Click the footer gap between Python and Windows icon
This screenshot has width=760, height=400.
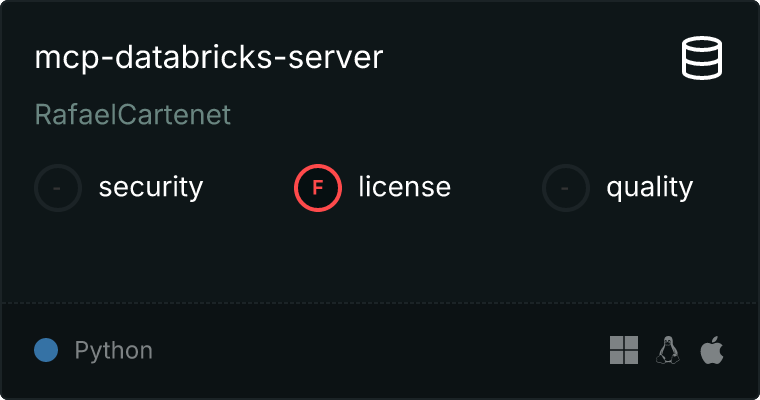380,351
